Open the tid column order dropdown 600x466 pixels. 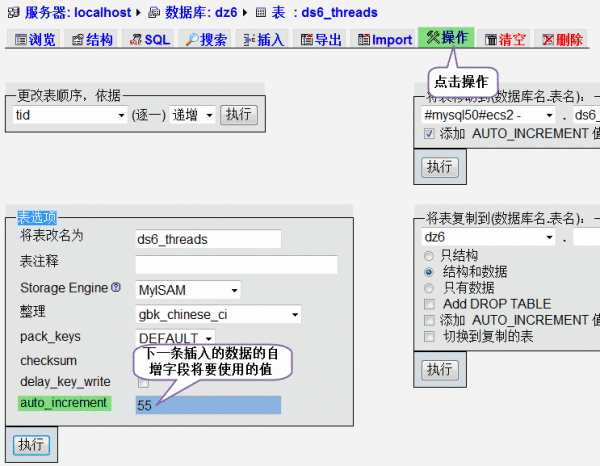coord(70,115)
